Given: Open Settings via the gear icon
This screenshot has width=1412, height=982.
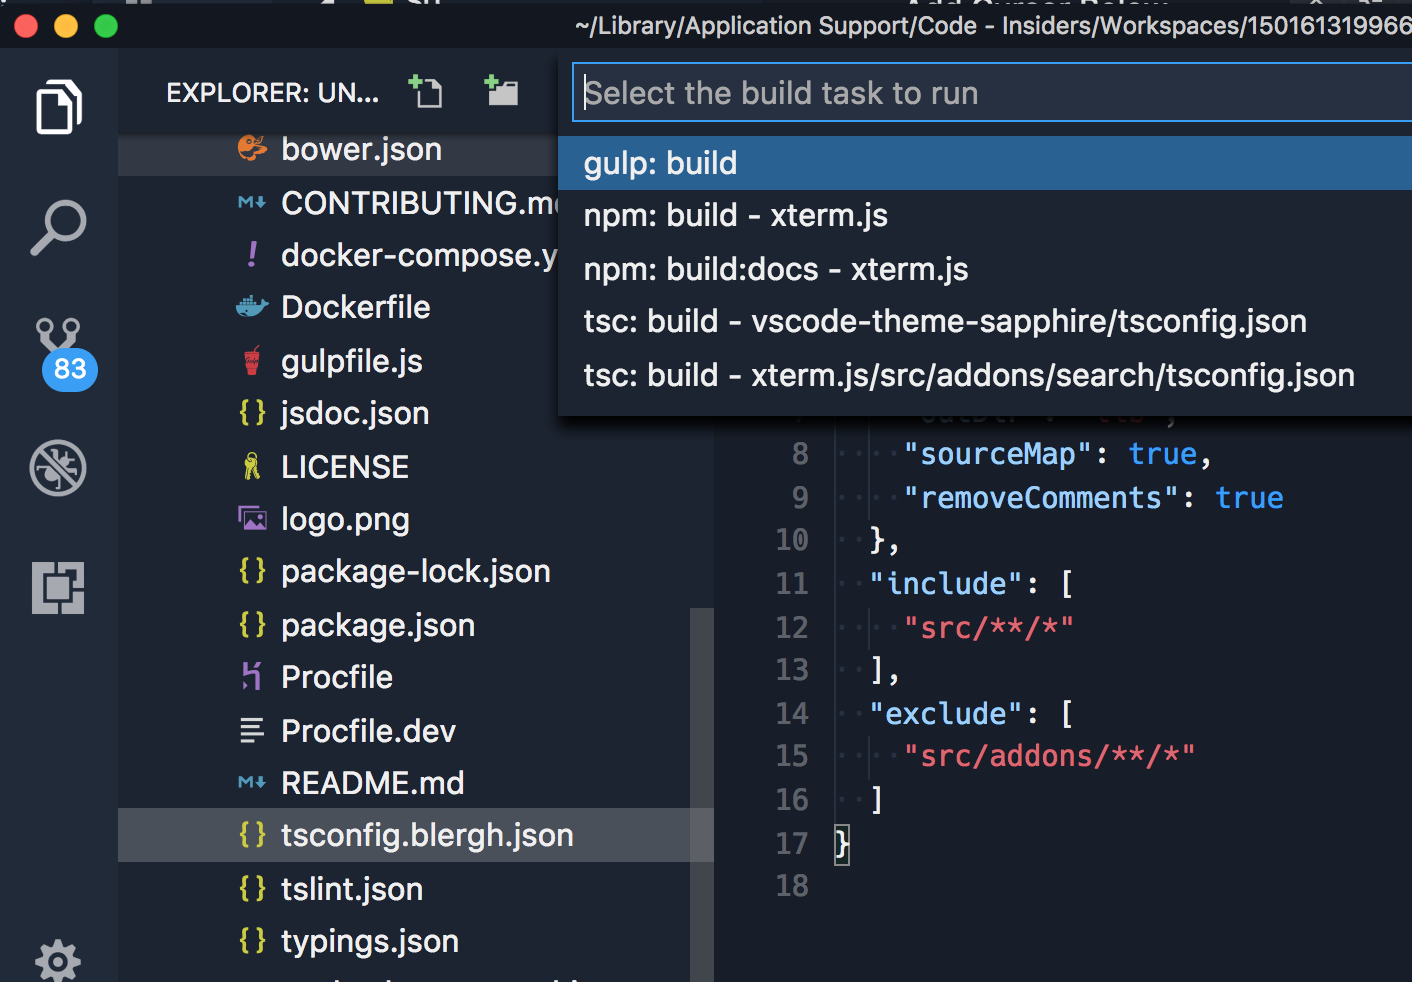Looking at the screenshot, I should [x=57, y=960].
